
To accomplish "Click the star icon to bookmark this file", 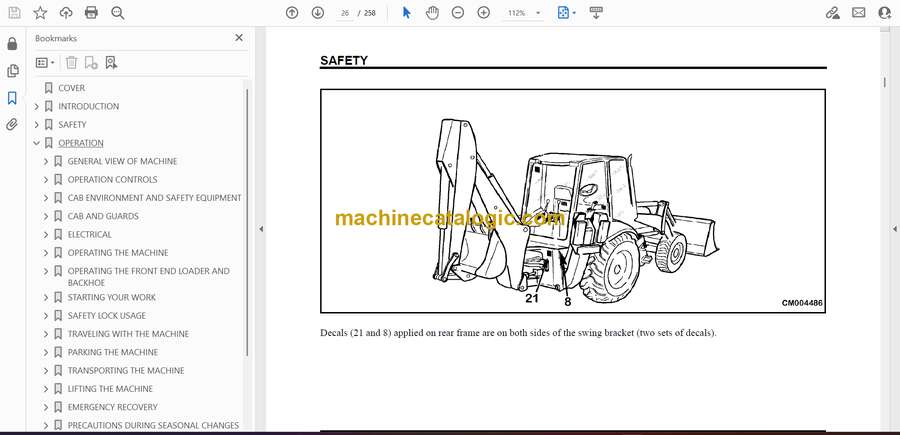I will click(40, 13).
